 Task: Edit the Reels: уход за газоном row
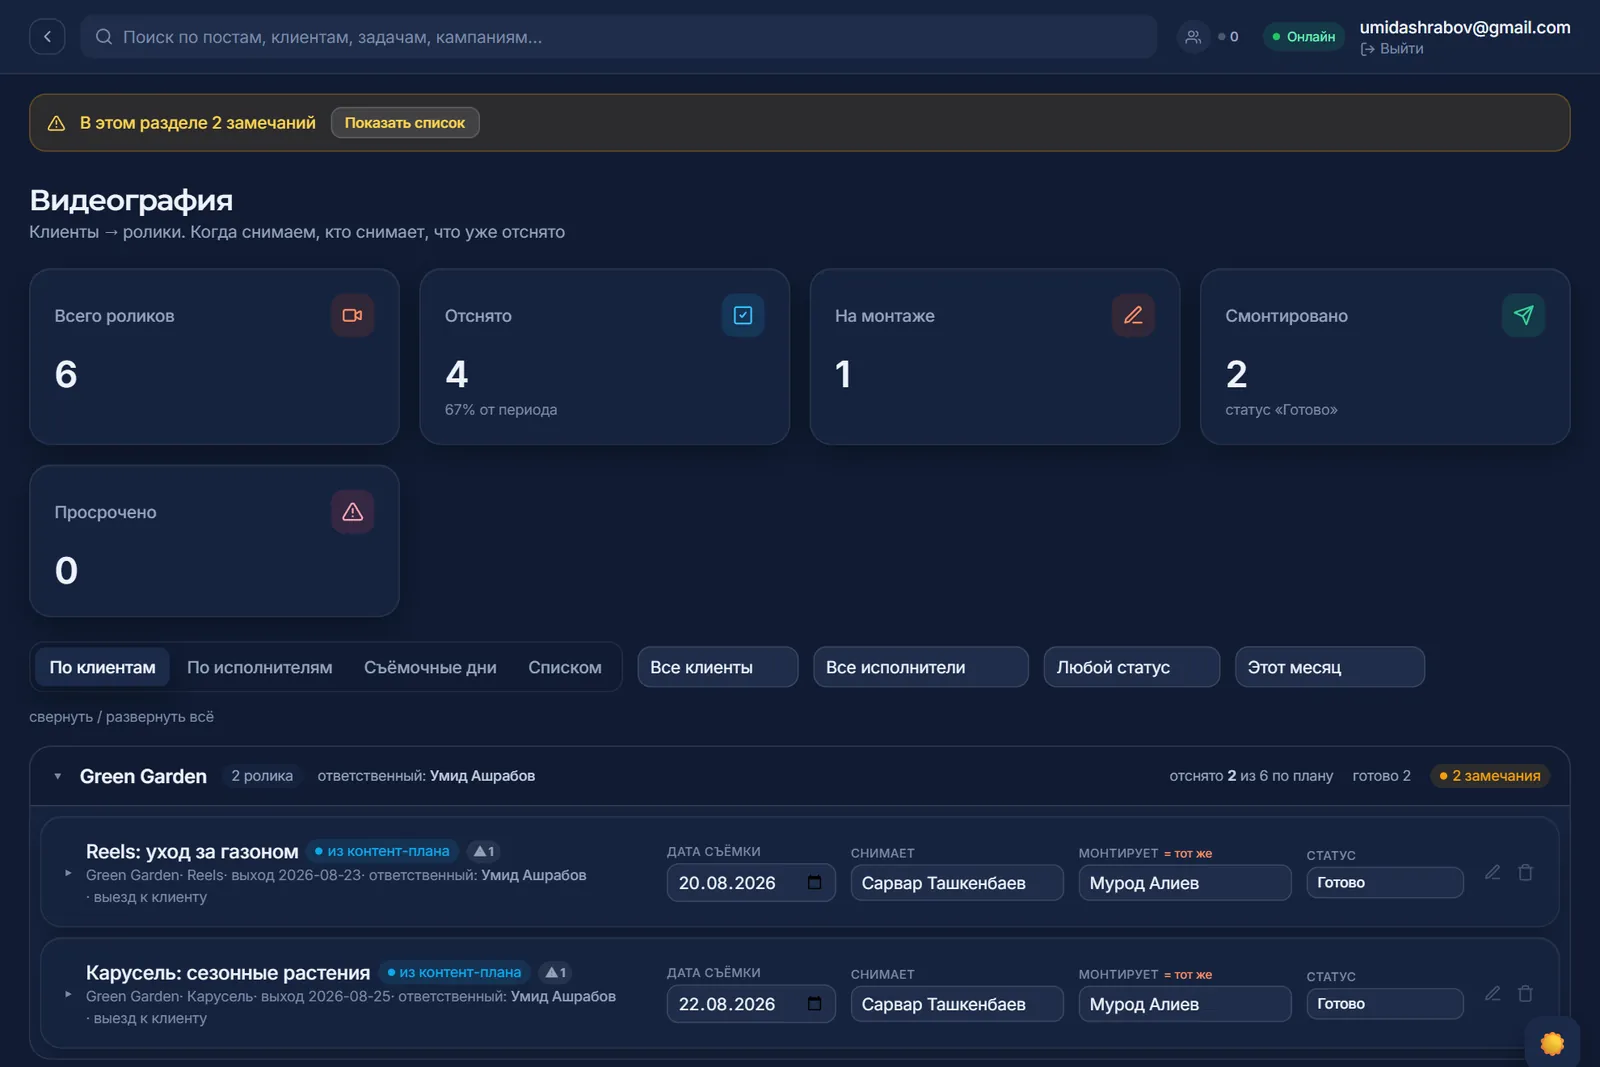coord(1492,872)
